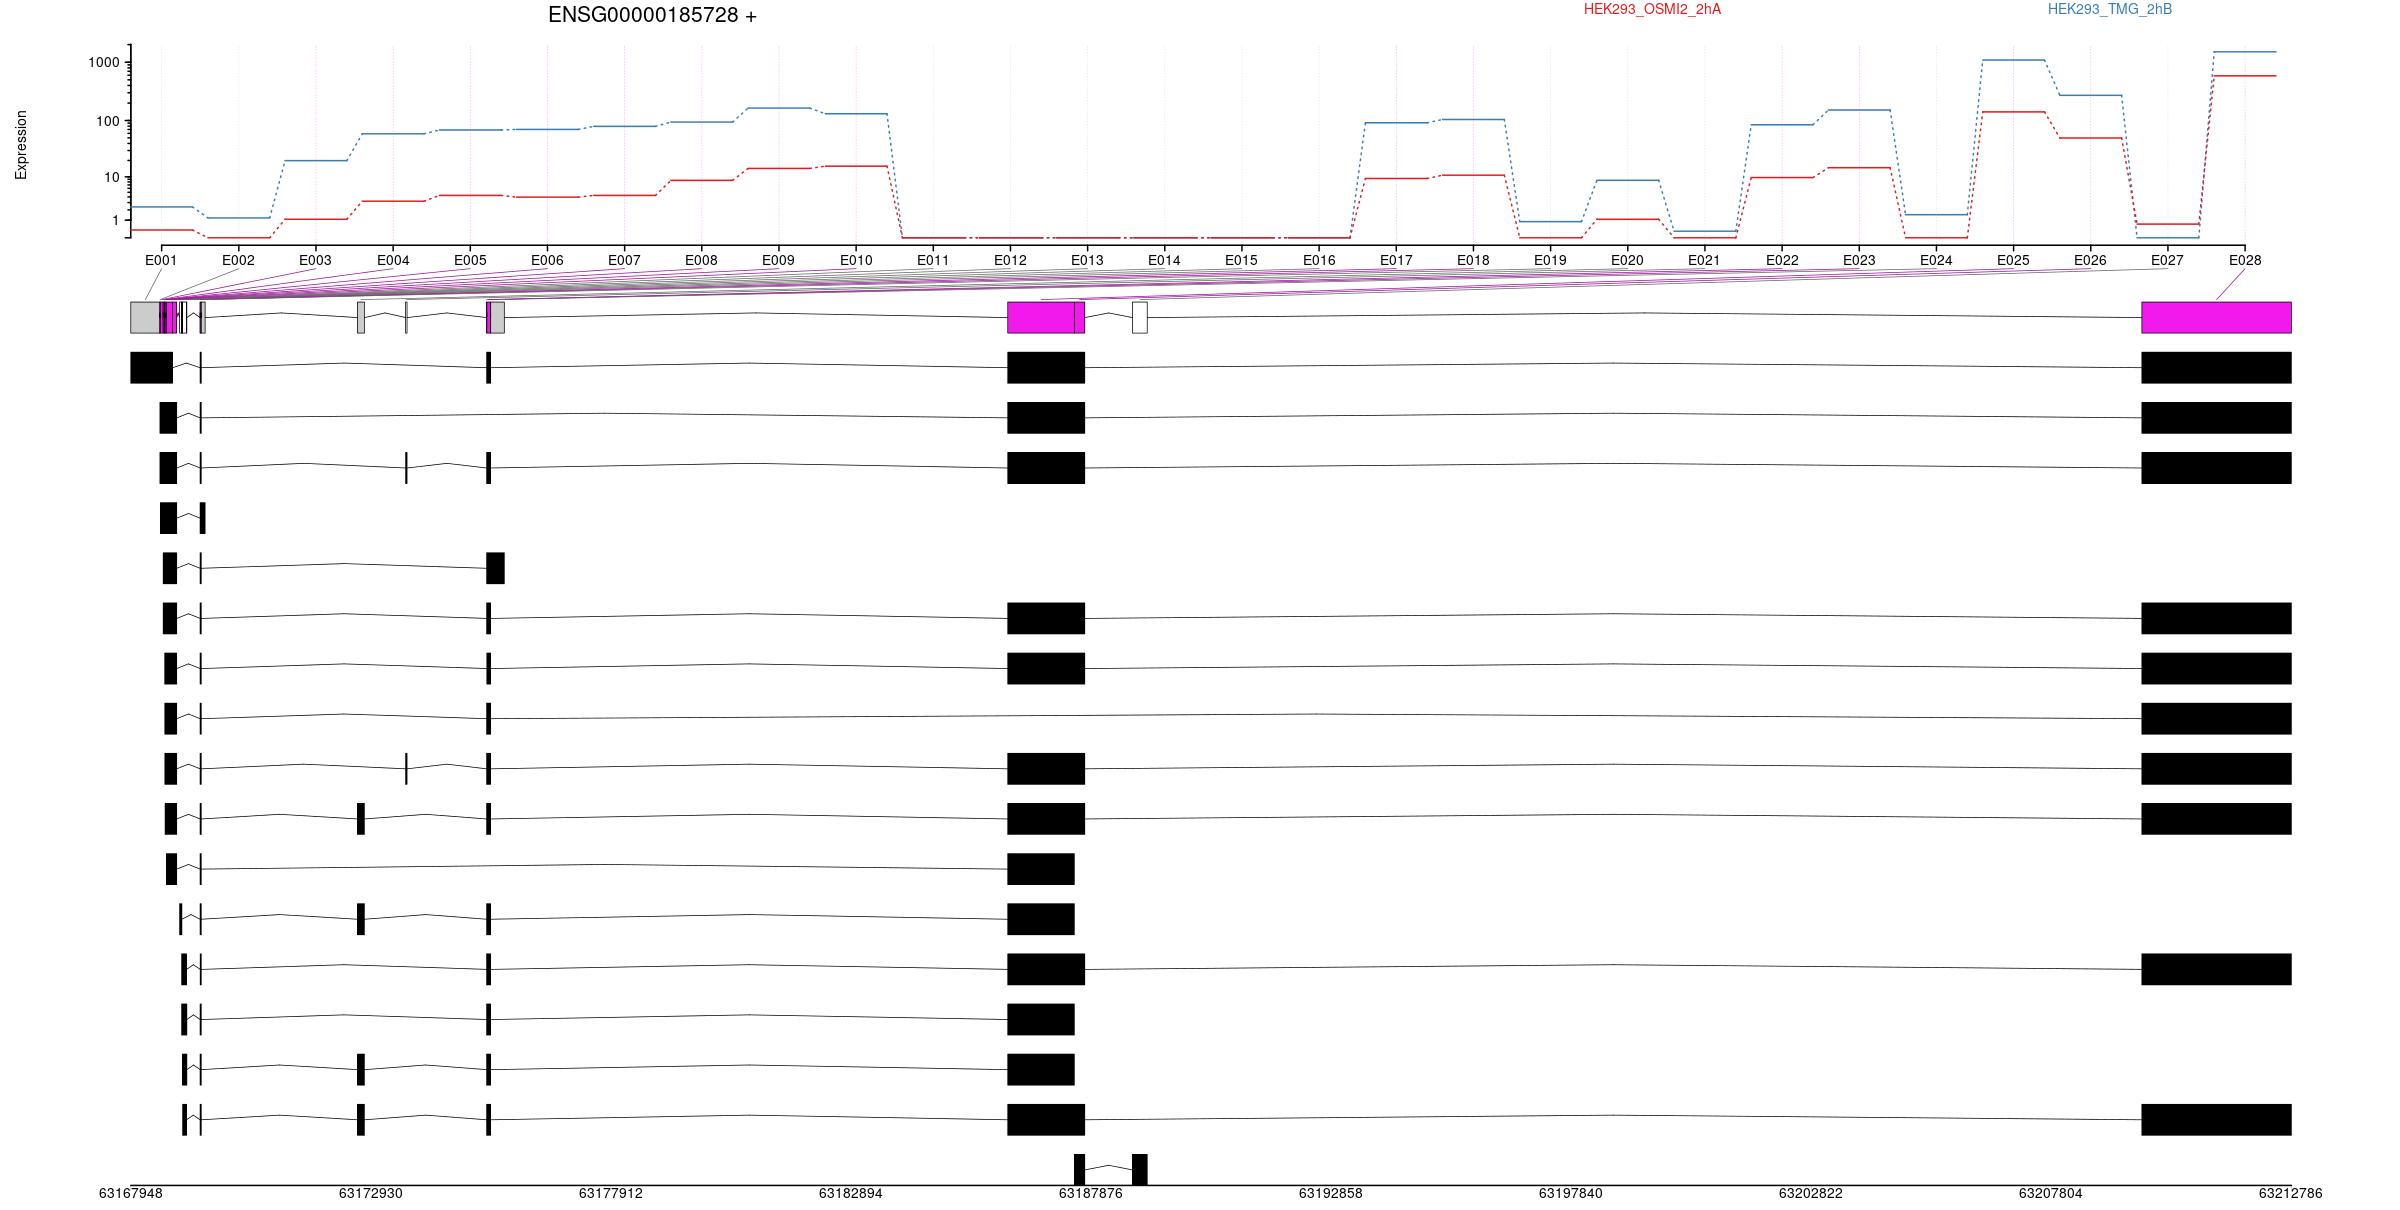
Task: Click the grey first exon in gene model
Action: (145, 317)
